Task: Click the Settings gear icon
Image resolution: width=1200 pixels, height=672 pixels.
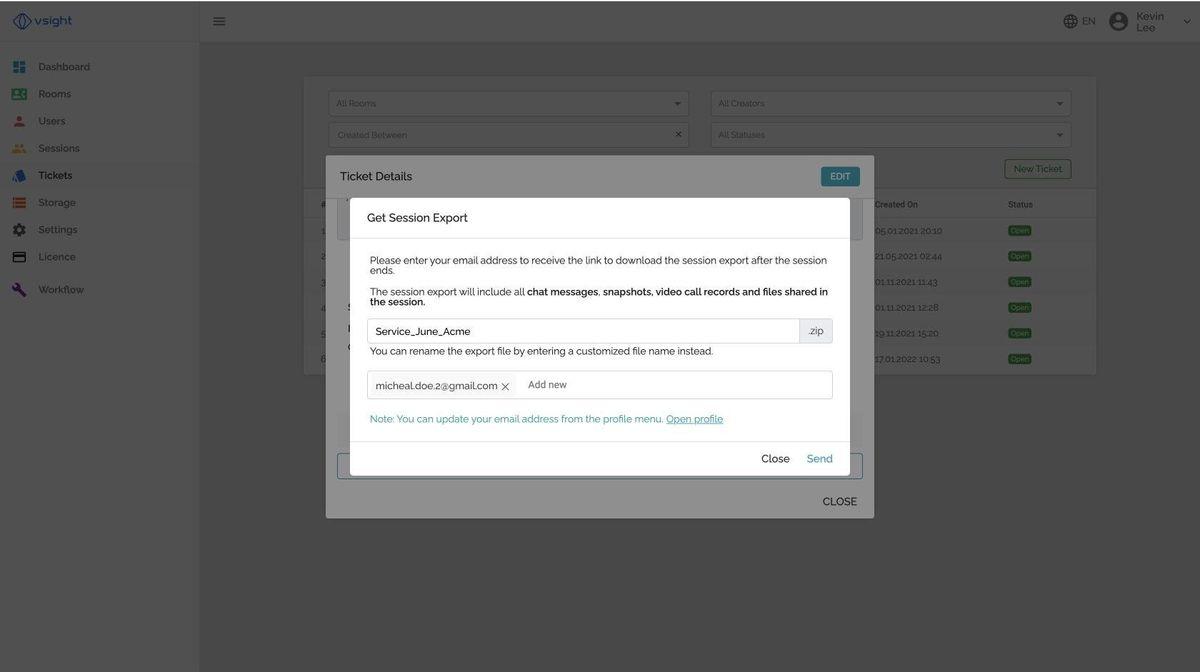Action: tap(19, 230)
